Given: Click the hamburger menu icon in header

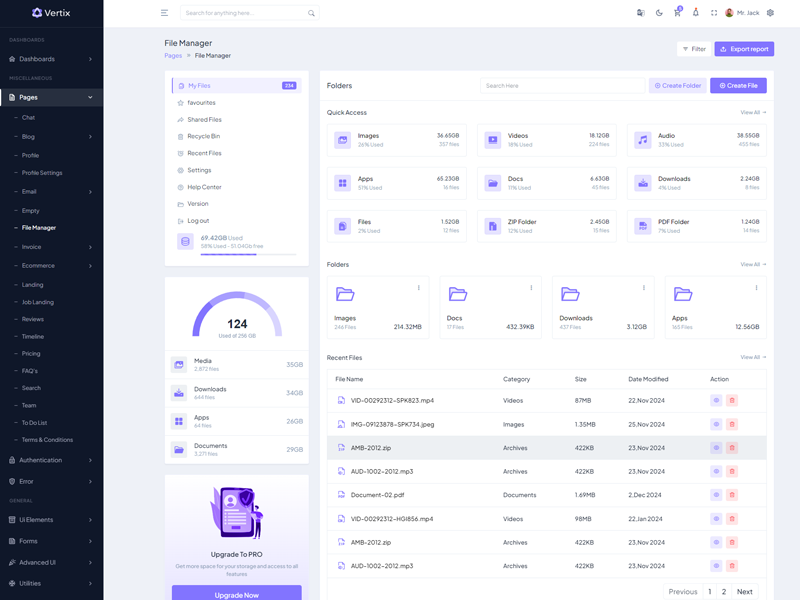Looking at the screenshot, I should (164, 13).
